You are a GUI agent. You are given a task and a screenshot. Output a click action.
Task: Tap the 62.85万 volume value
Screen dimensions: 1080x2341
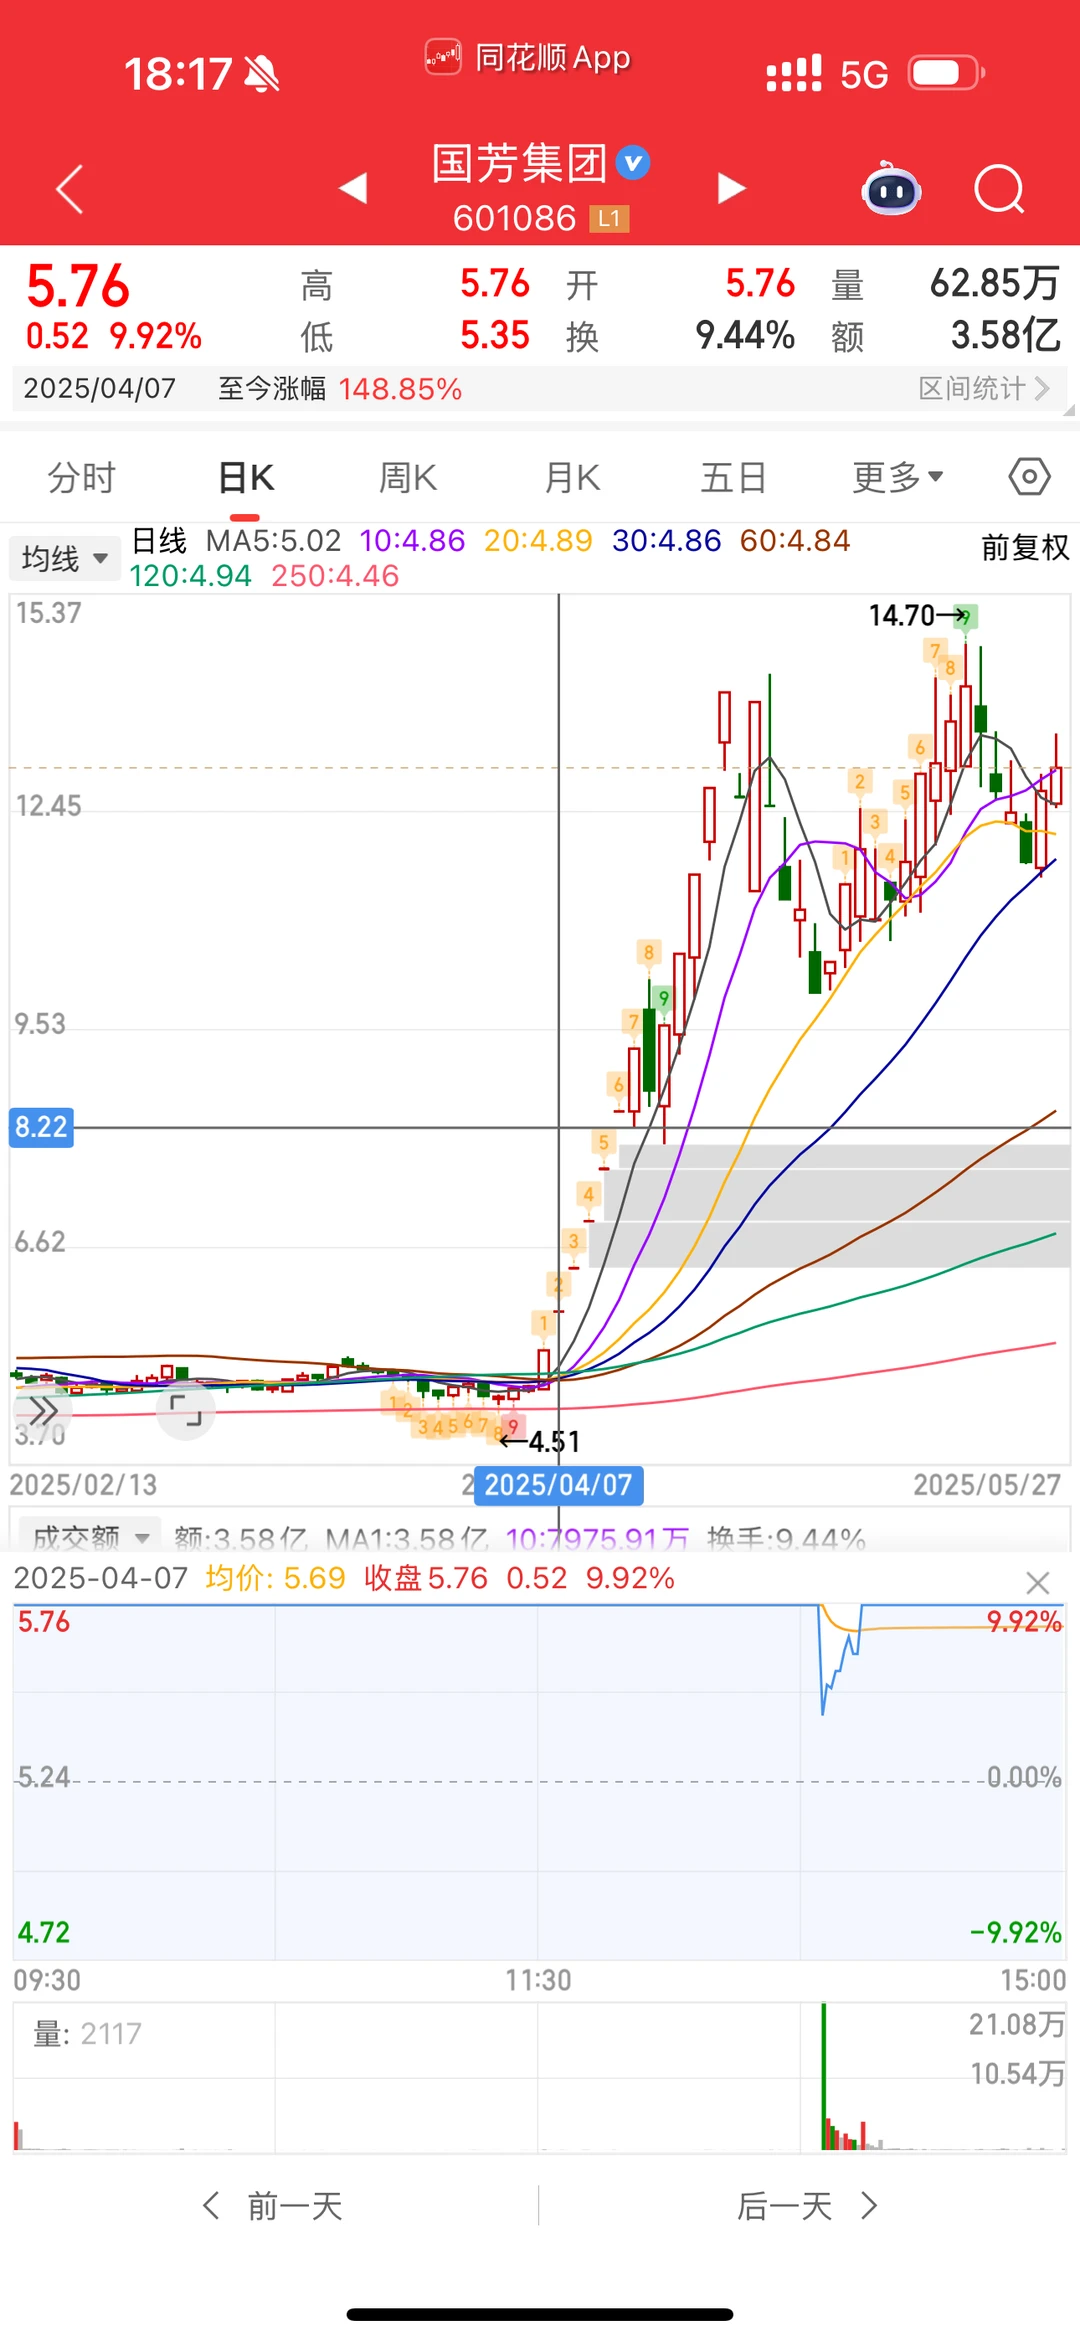[994, 283]
